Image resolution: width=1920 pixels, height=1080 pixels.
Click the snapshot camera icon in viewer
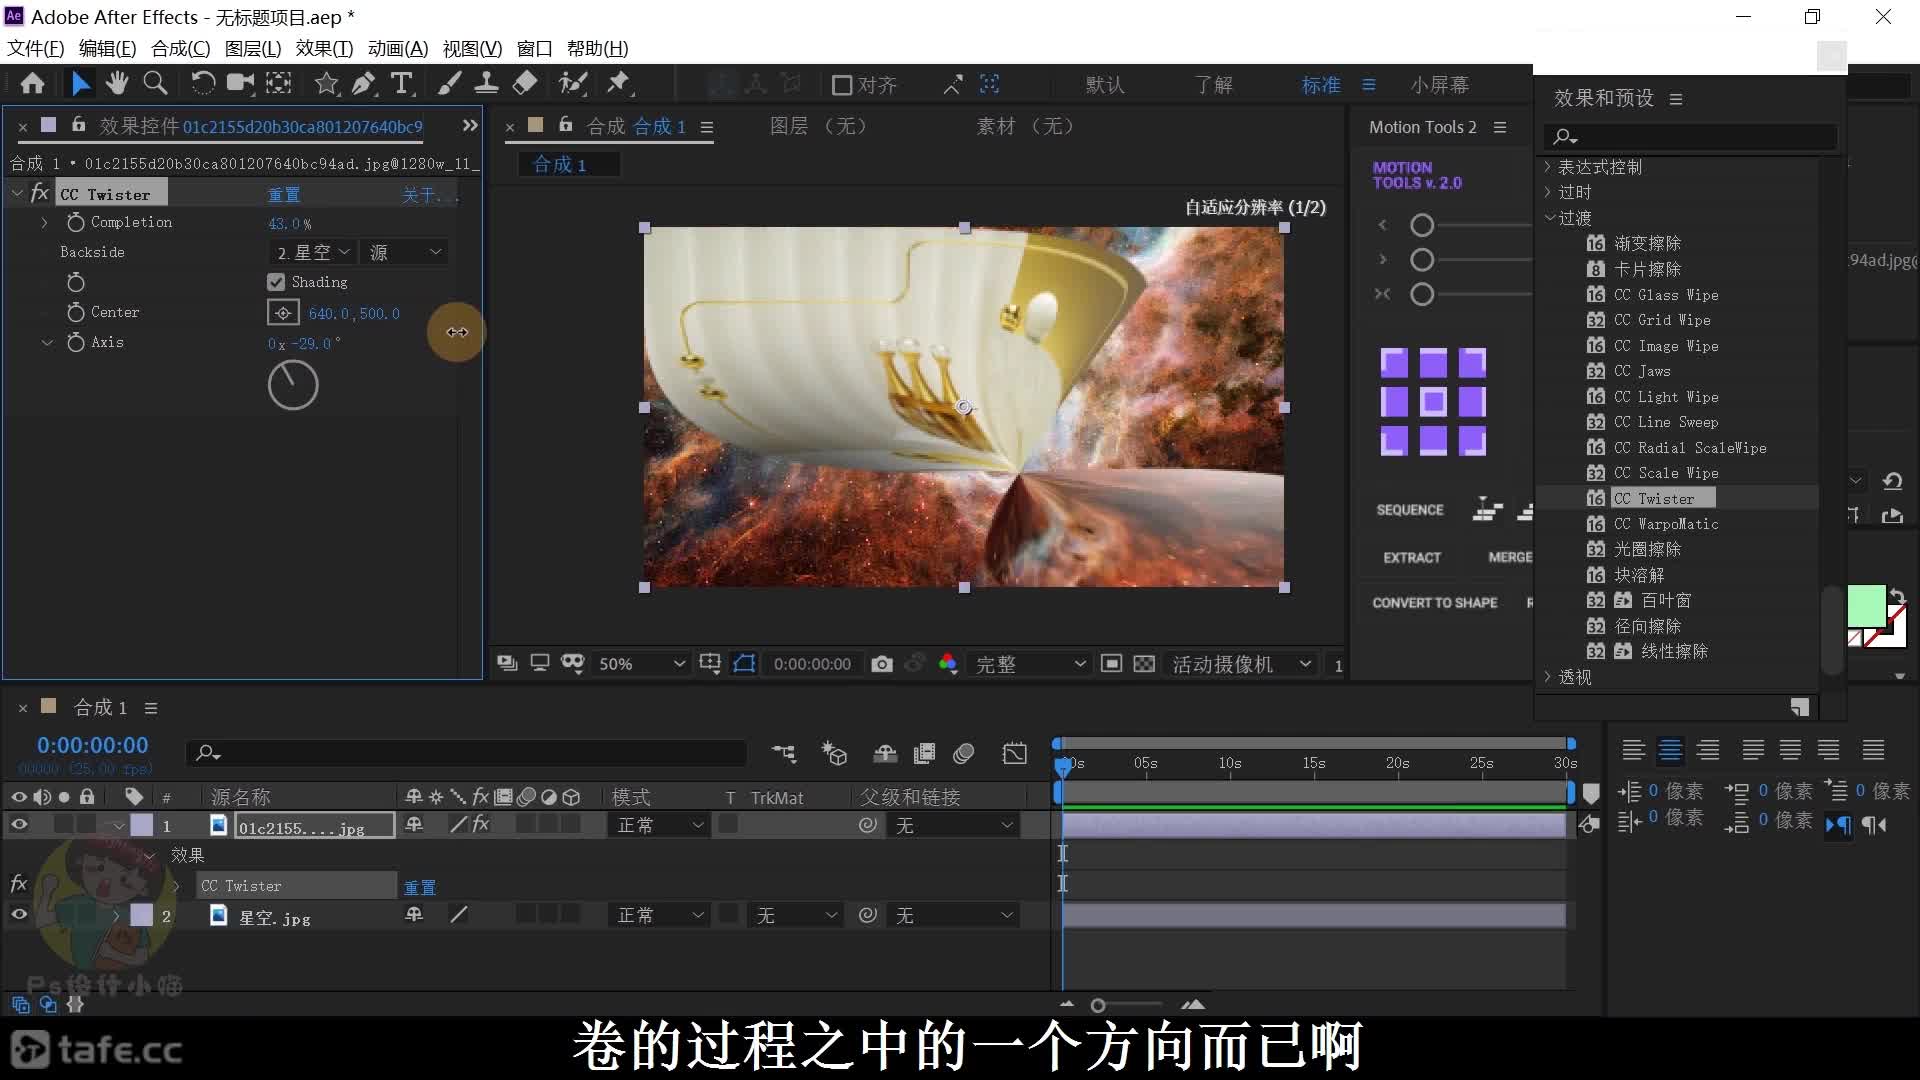coord(881,664)
